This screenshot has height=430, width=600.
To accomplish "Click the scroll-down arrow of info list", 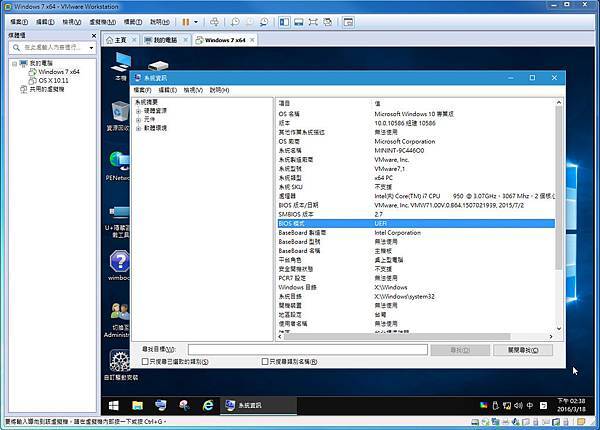I will pyautogui.click(x=559, y=328).
